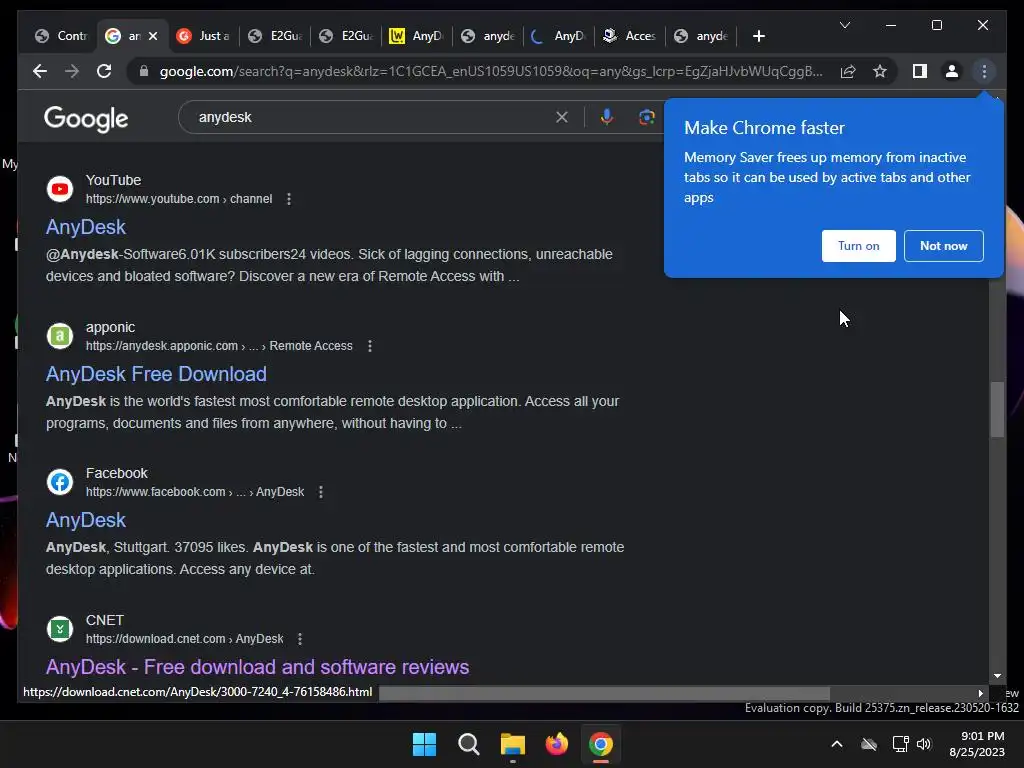Click Chrome icon in the taskbar
1024x768 pixels.
click(601, 744)
